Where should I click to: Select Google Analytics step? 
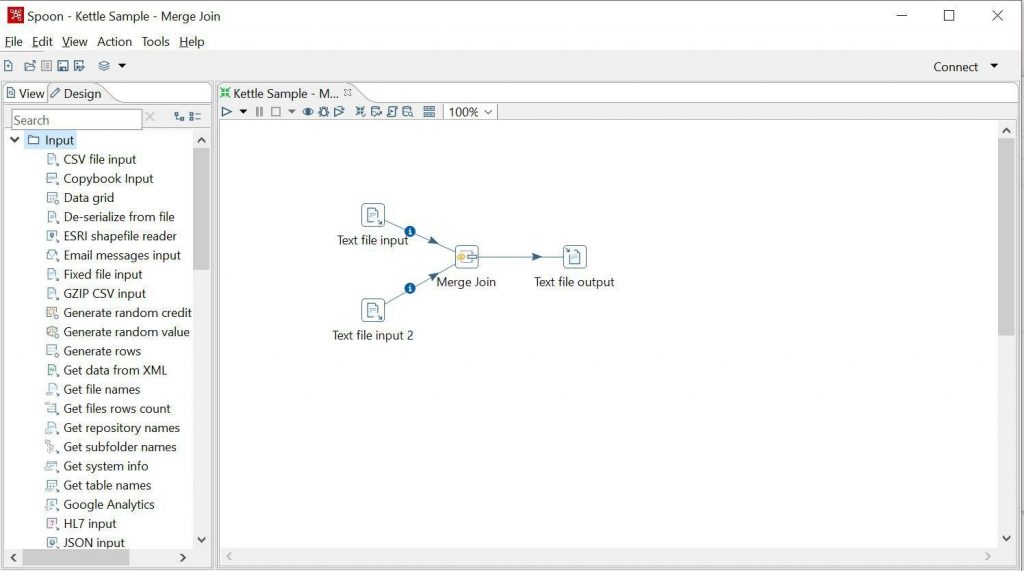pos(108,504)
